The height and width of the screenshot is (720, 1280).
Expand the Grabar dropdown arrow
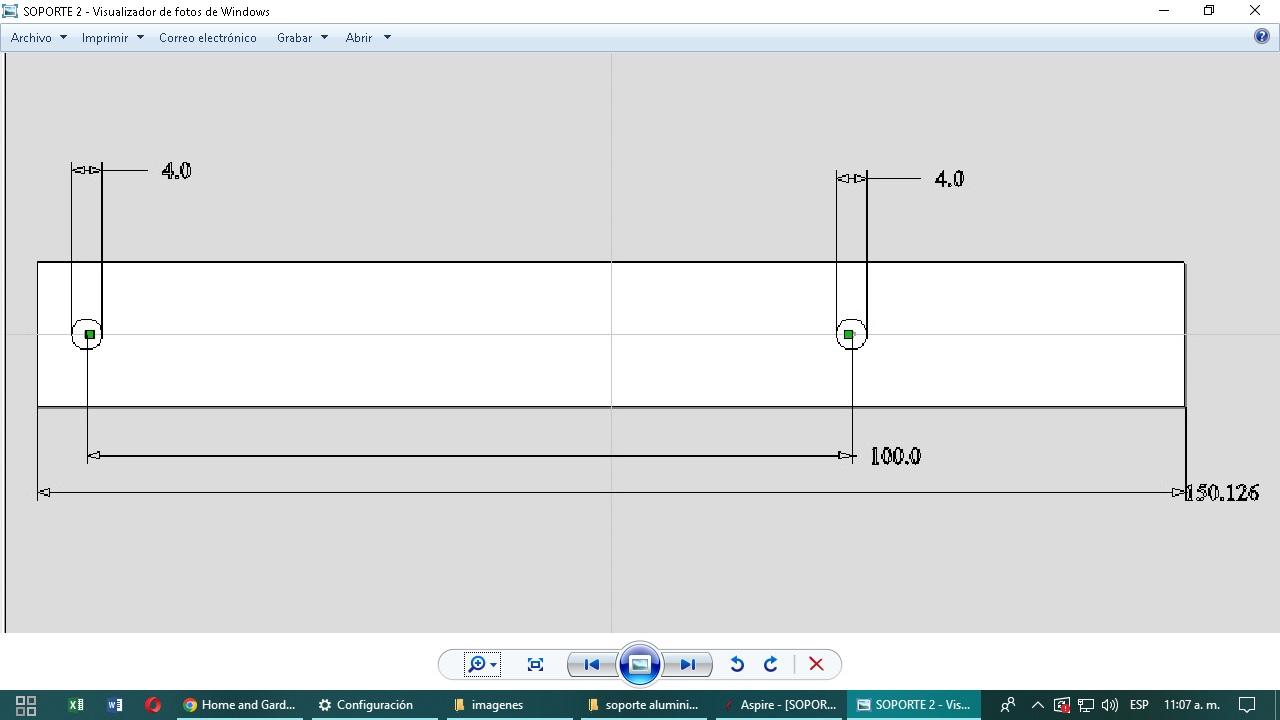pyautogui.click(x=324, y=37)
